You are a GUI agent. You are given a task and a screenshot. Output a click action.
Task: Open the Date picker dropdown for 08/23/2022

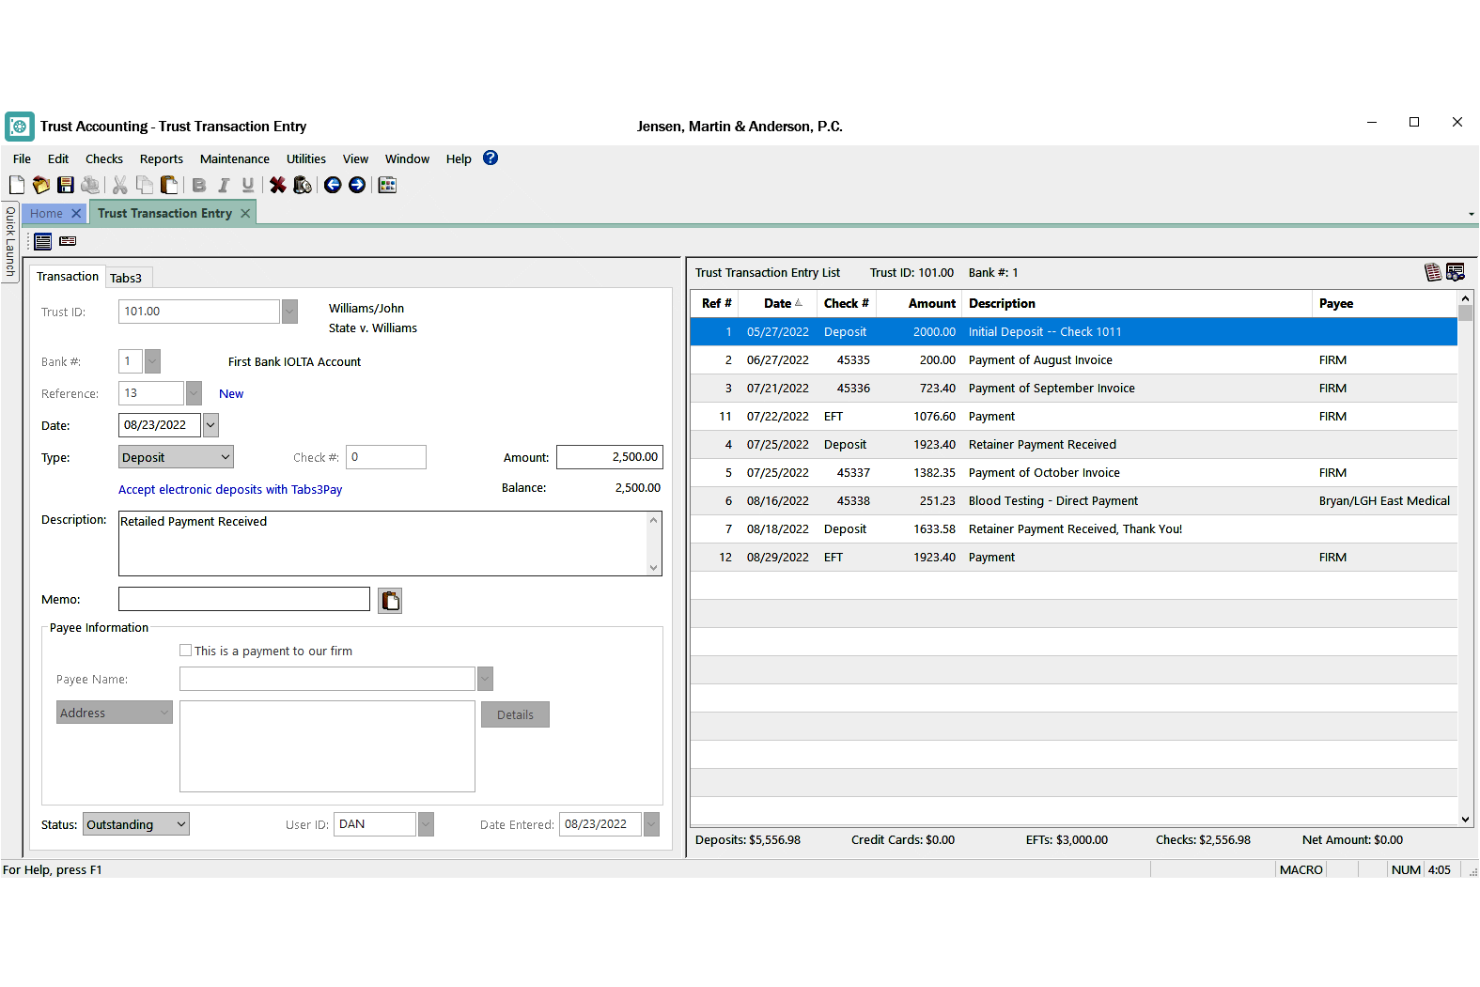[209, 424]
